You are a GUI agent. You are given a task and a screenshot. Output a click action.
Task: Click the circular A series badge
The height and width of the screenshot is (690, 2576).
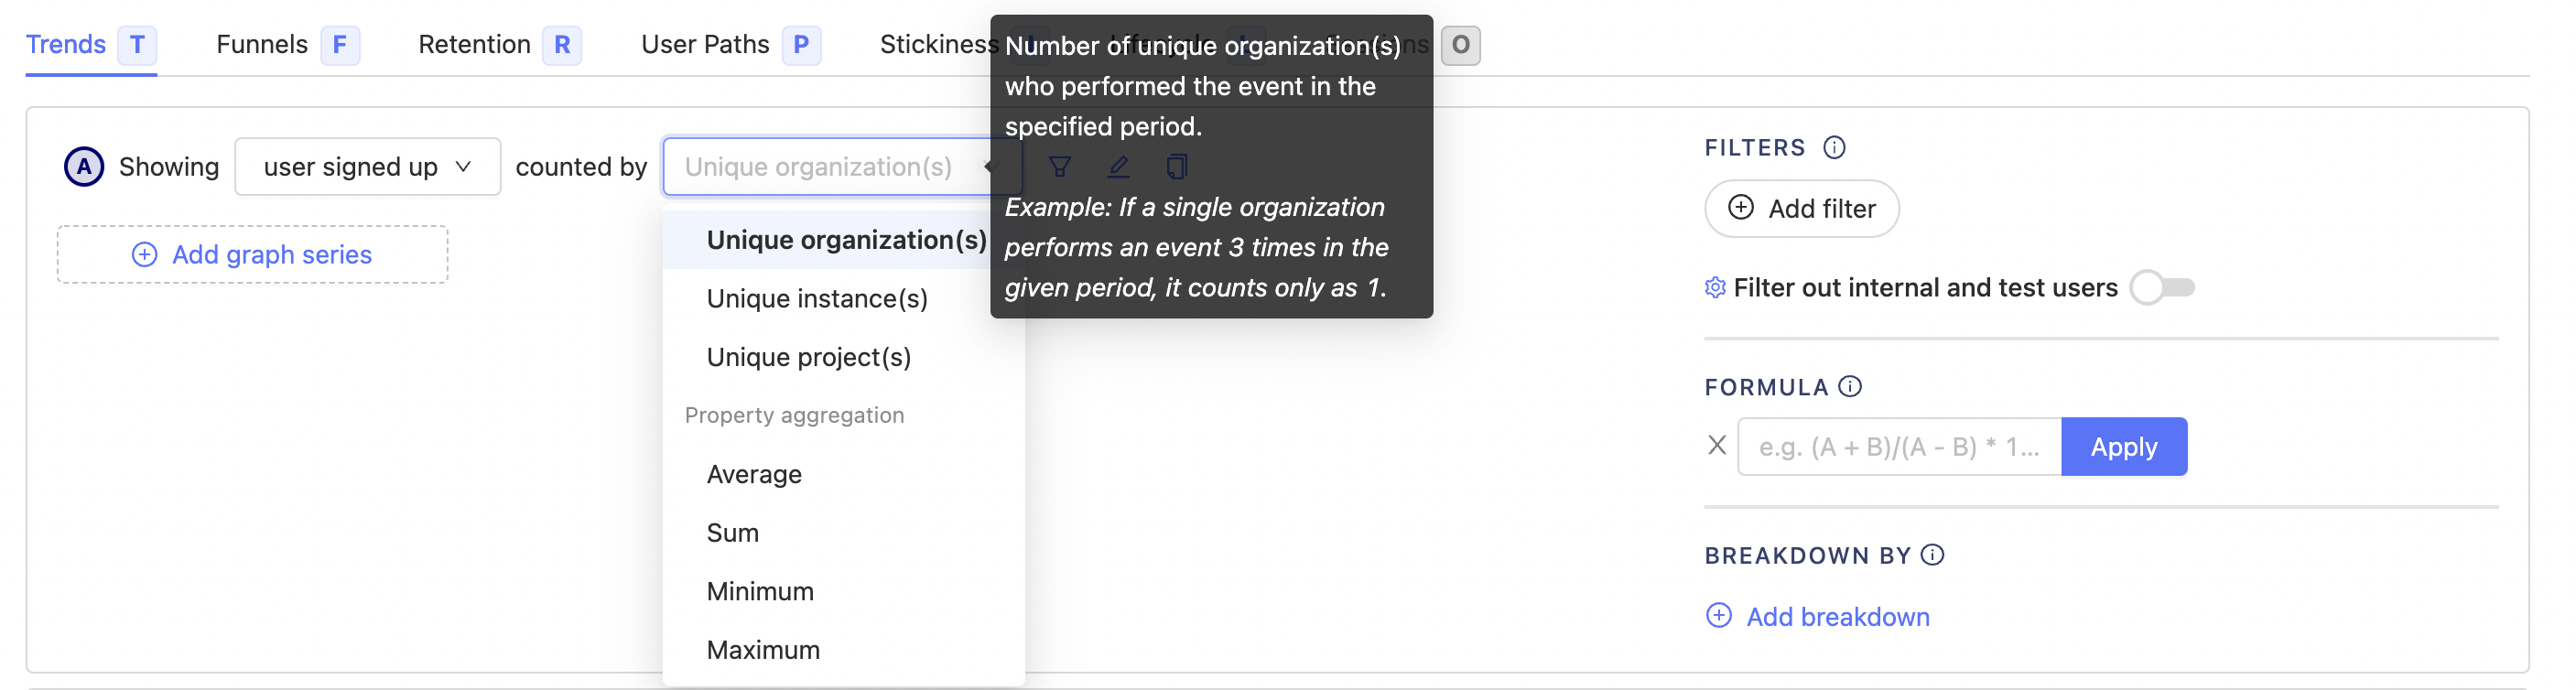(x=84, y=167)
